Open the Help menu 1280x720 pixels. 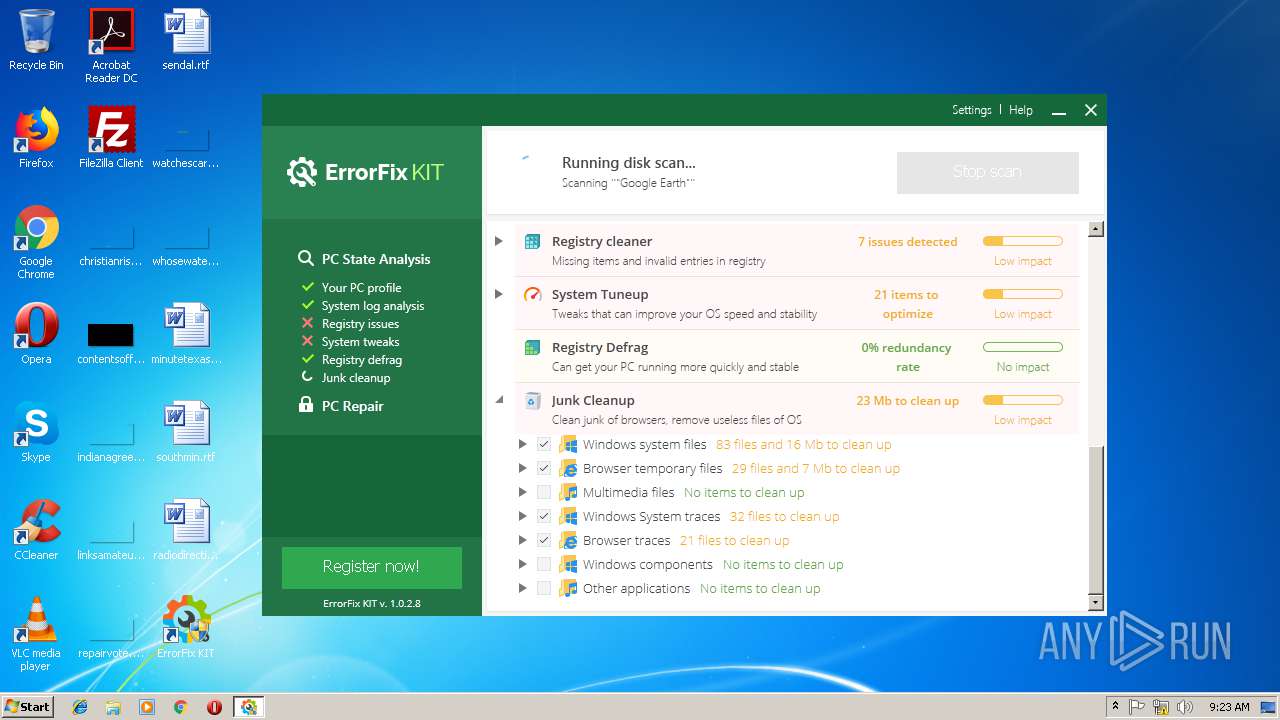click(x=1021, y=110)
